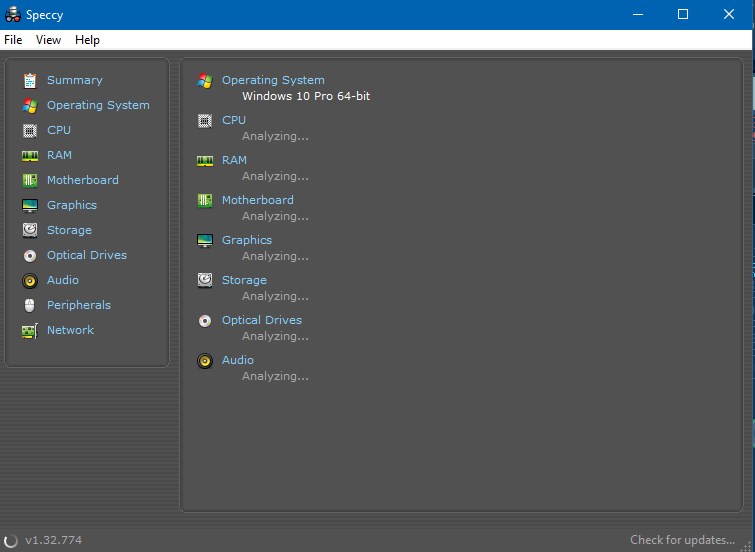Click Analyzing... text under Optical Drives
755x552 pixels.
pos(275,336)
